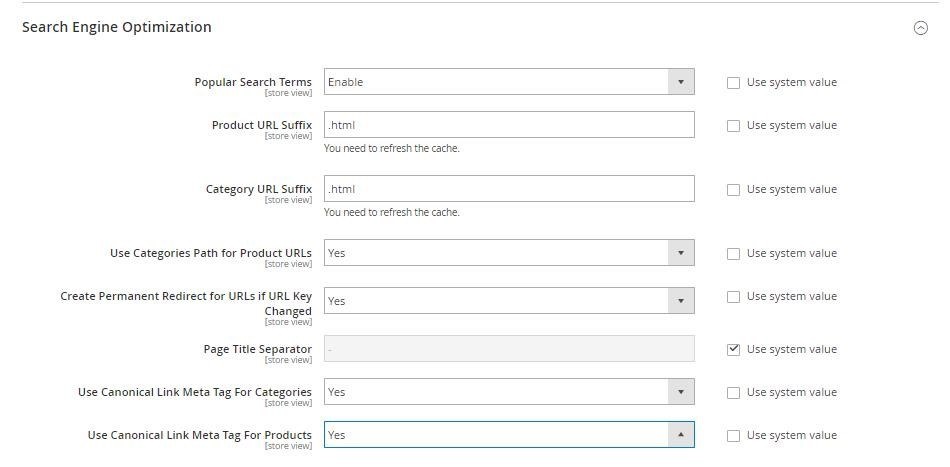Click the Category URL Suffix input field

tap(509, 189)
